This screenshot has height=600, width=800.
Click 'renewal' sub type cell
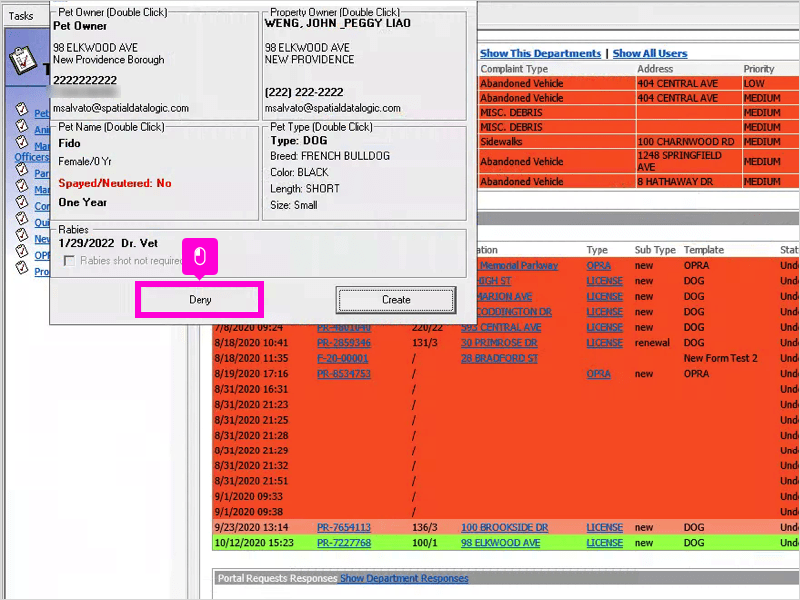click(x=652, y=343)
